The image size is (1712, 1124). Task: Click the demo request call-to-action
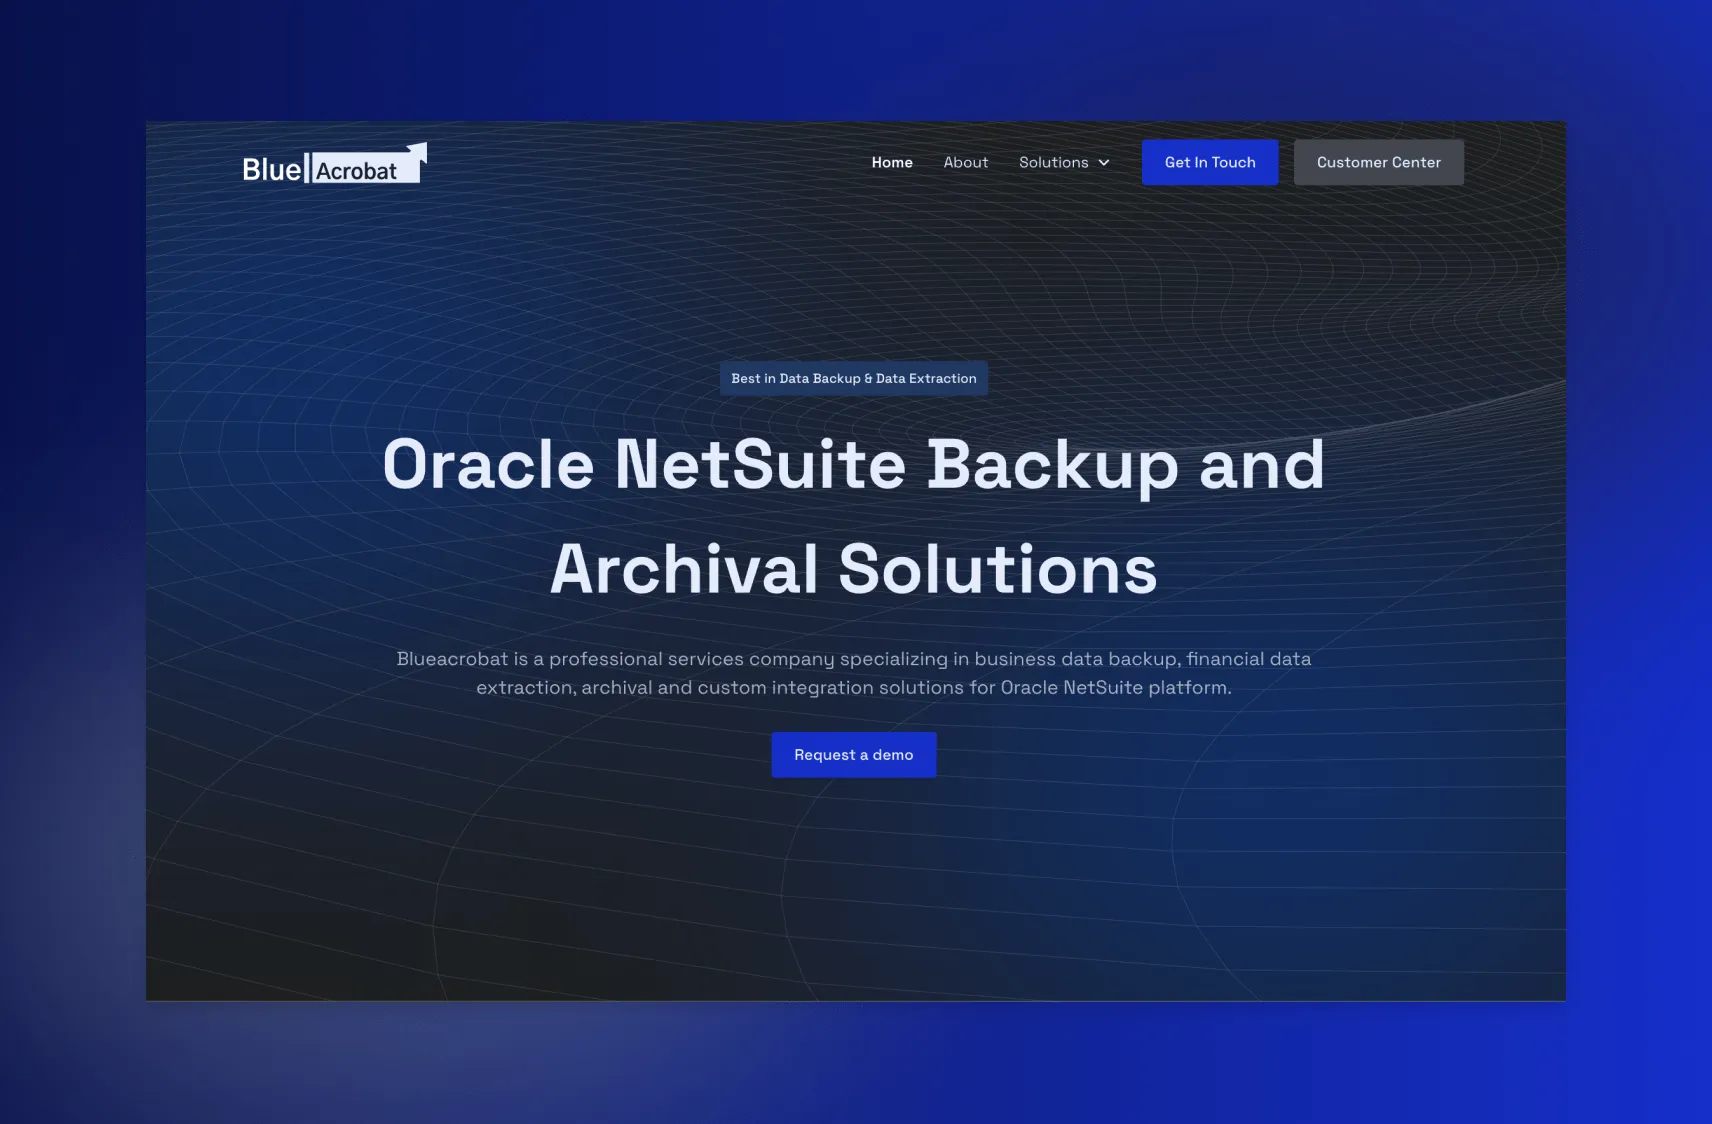pyautogui.click(x=853, y=754)
